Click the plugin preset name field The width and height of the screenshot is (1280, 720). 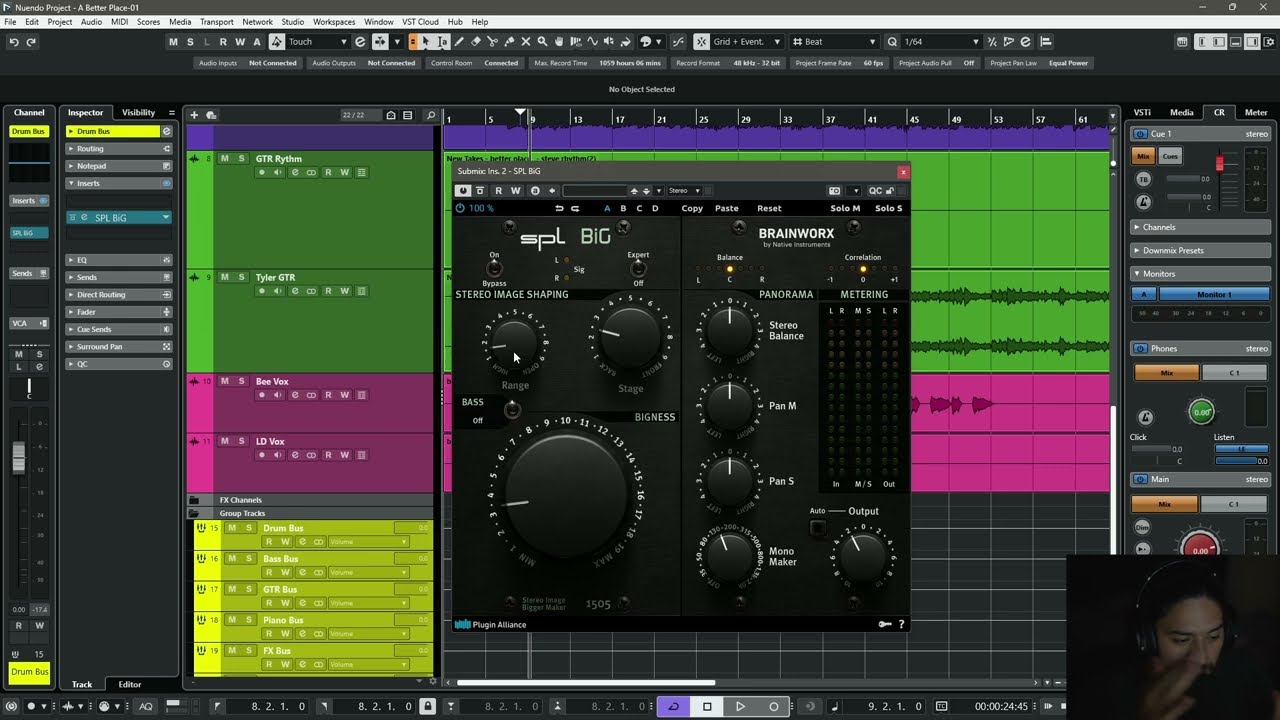coord(595,191)
